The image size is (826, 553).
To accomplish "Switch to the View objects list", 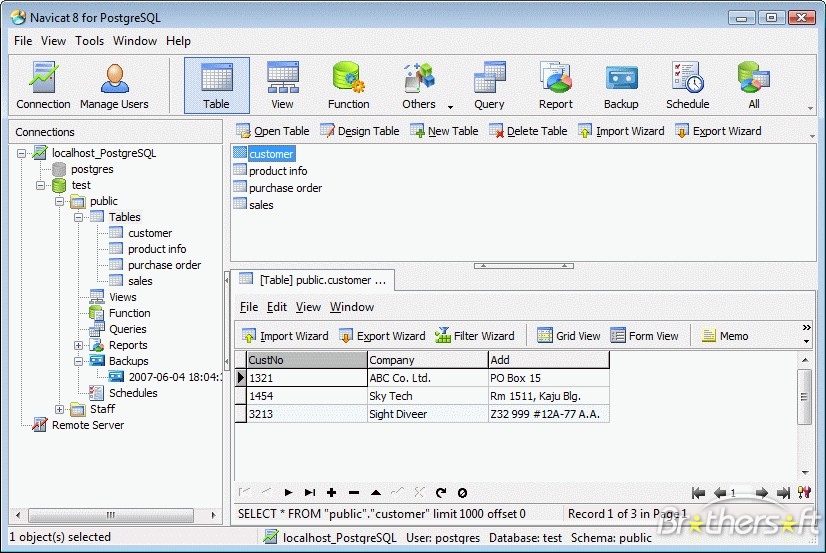I will click(282, 86).
